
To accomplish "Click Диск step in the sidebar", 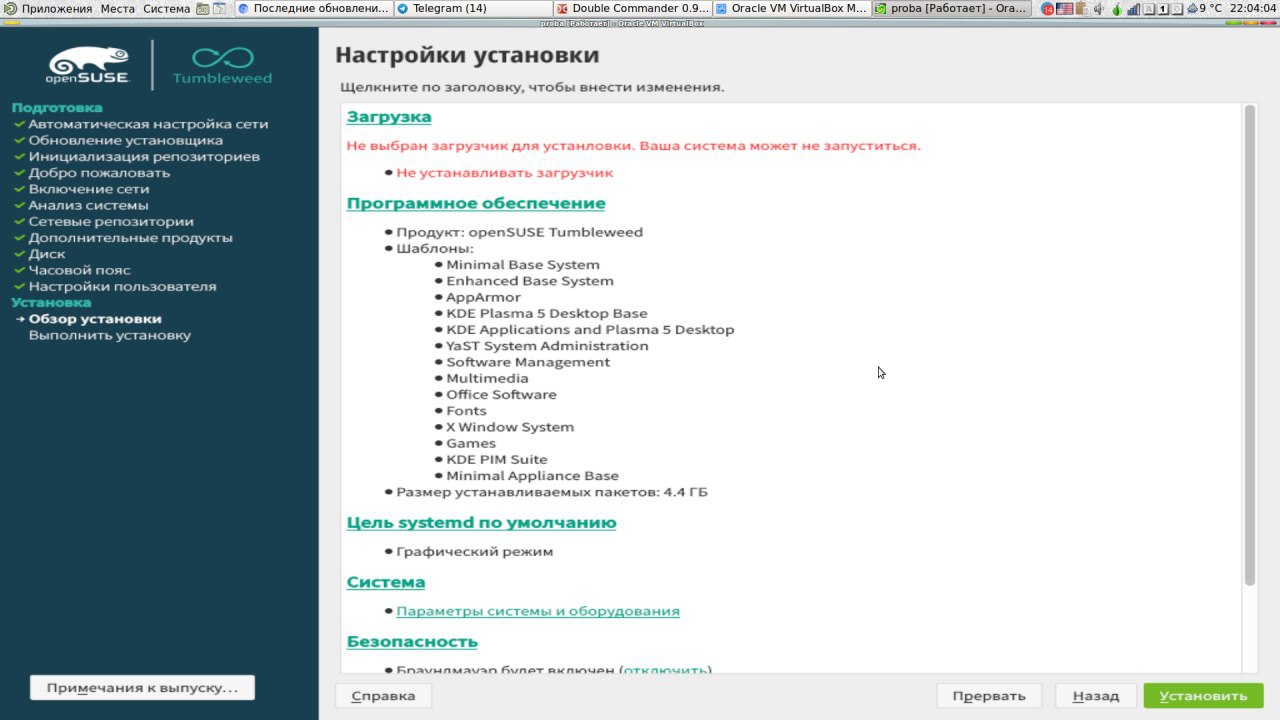I will (x=47, y=254).
